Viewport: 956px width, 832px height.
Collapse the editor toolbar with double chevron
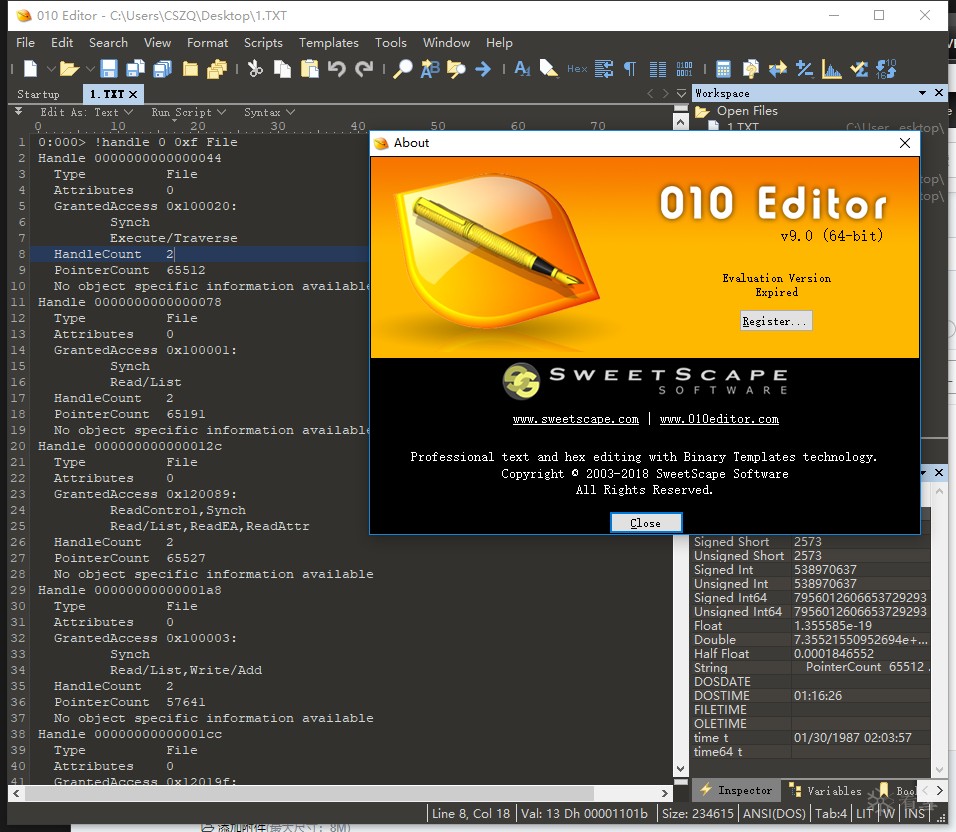click(18, 111)
